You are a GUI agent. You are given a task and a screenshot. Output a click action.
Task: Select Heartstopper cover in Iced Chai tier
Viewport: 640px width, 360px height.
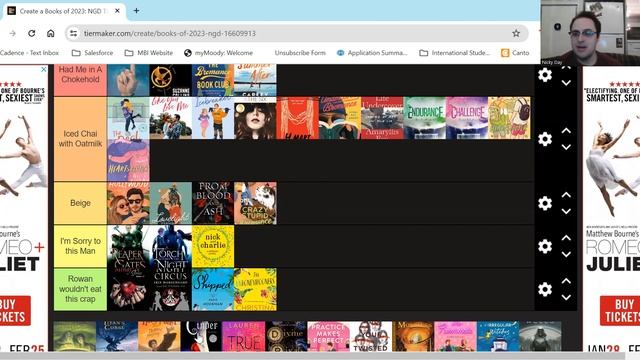coord(128,160)
